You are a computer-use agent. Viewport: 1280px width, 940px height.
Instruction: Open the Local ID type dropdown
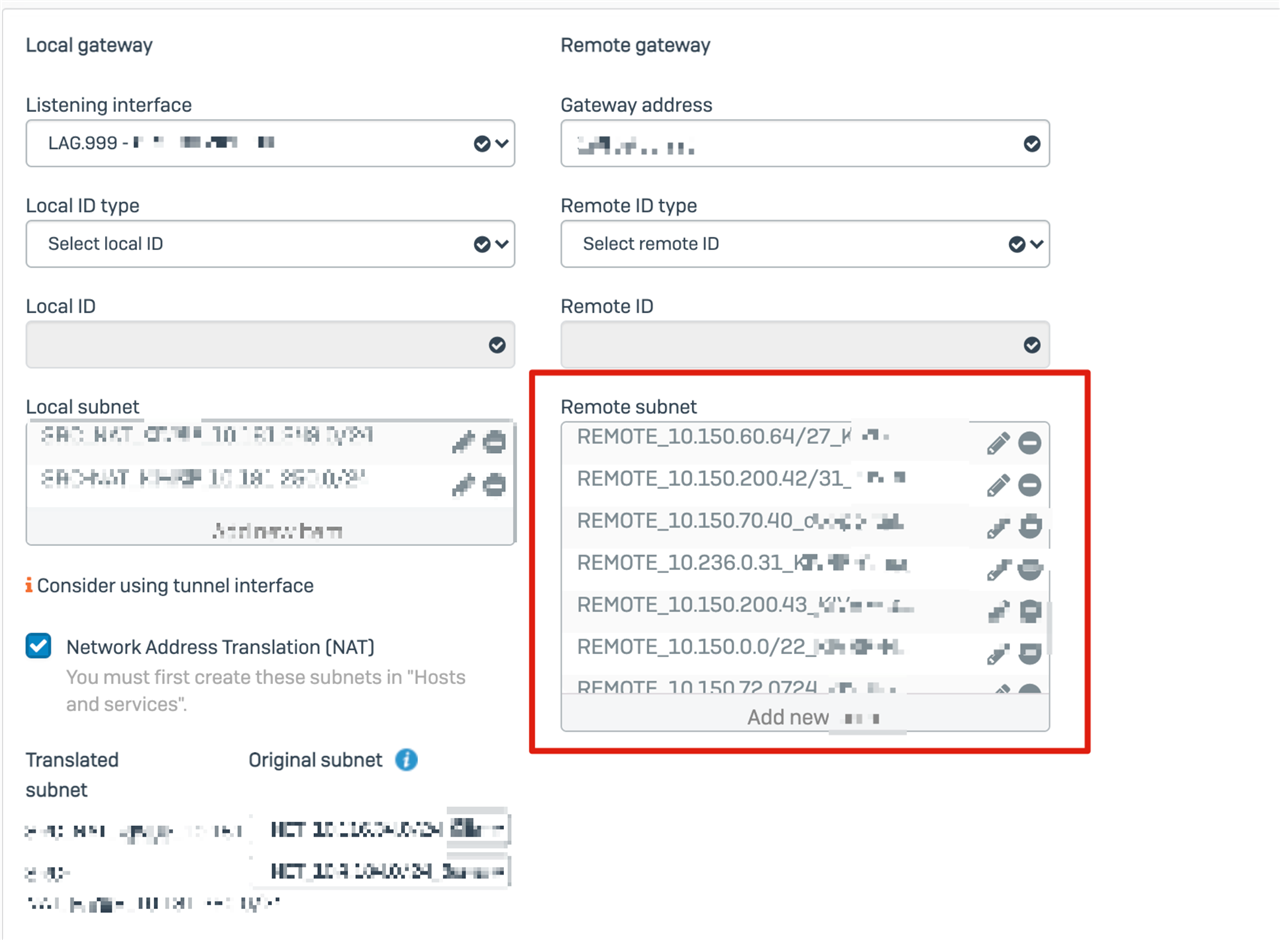tap(270, 244)
